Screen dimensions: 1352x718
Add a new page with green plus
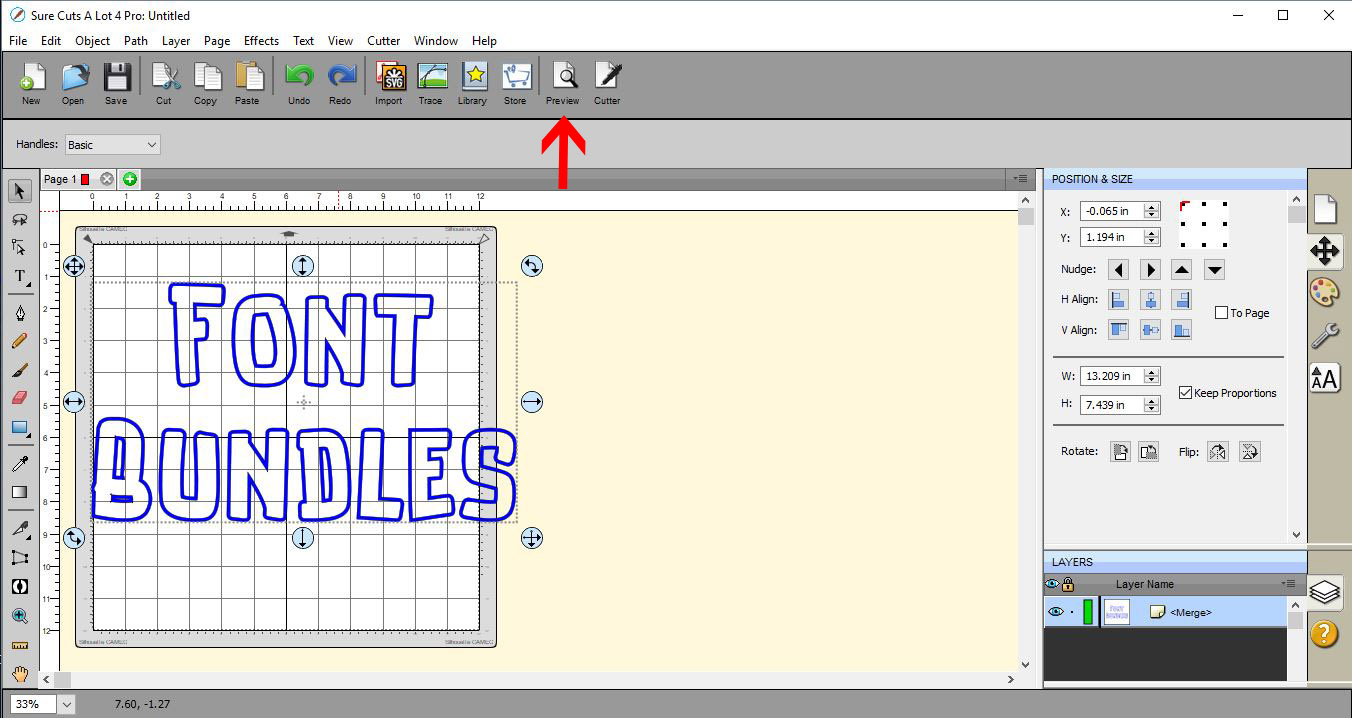tap(129, 178)
